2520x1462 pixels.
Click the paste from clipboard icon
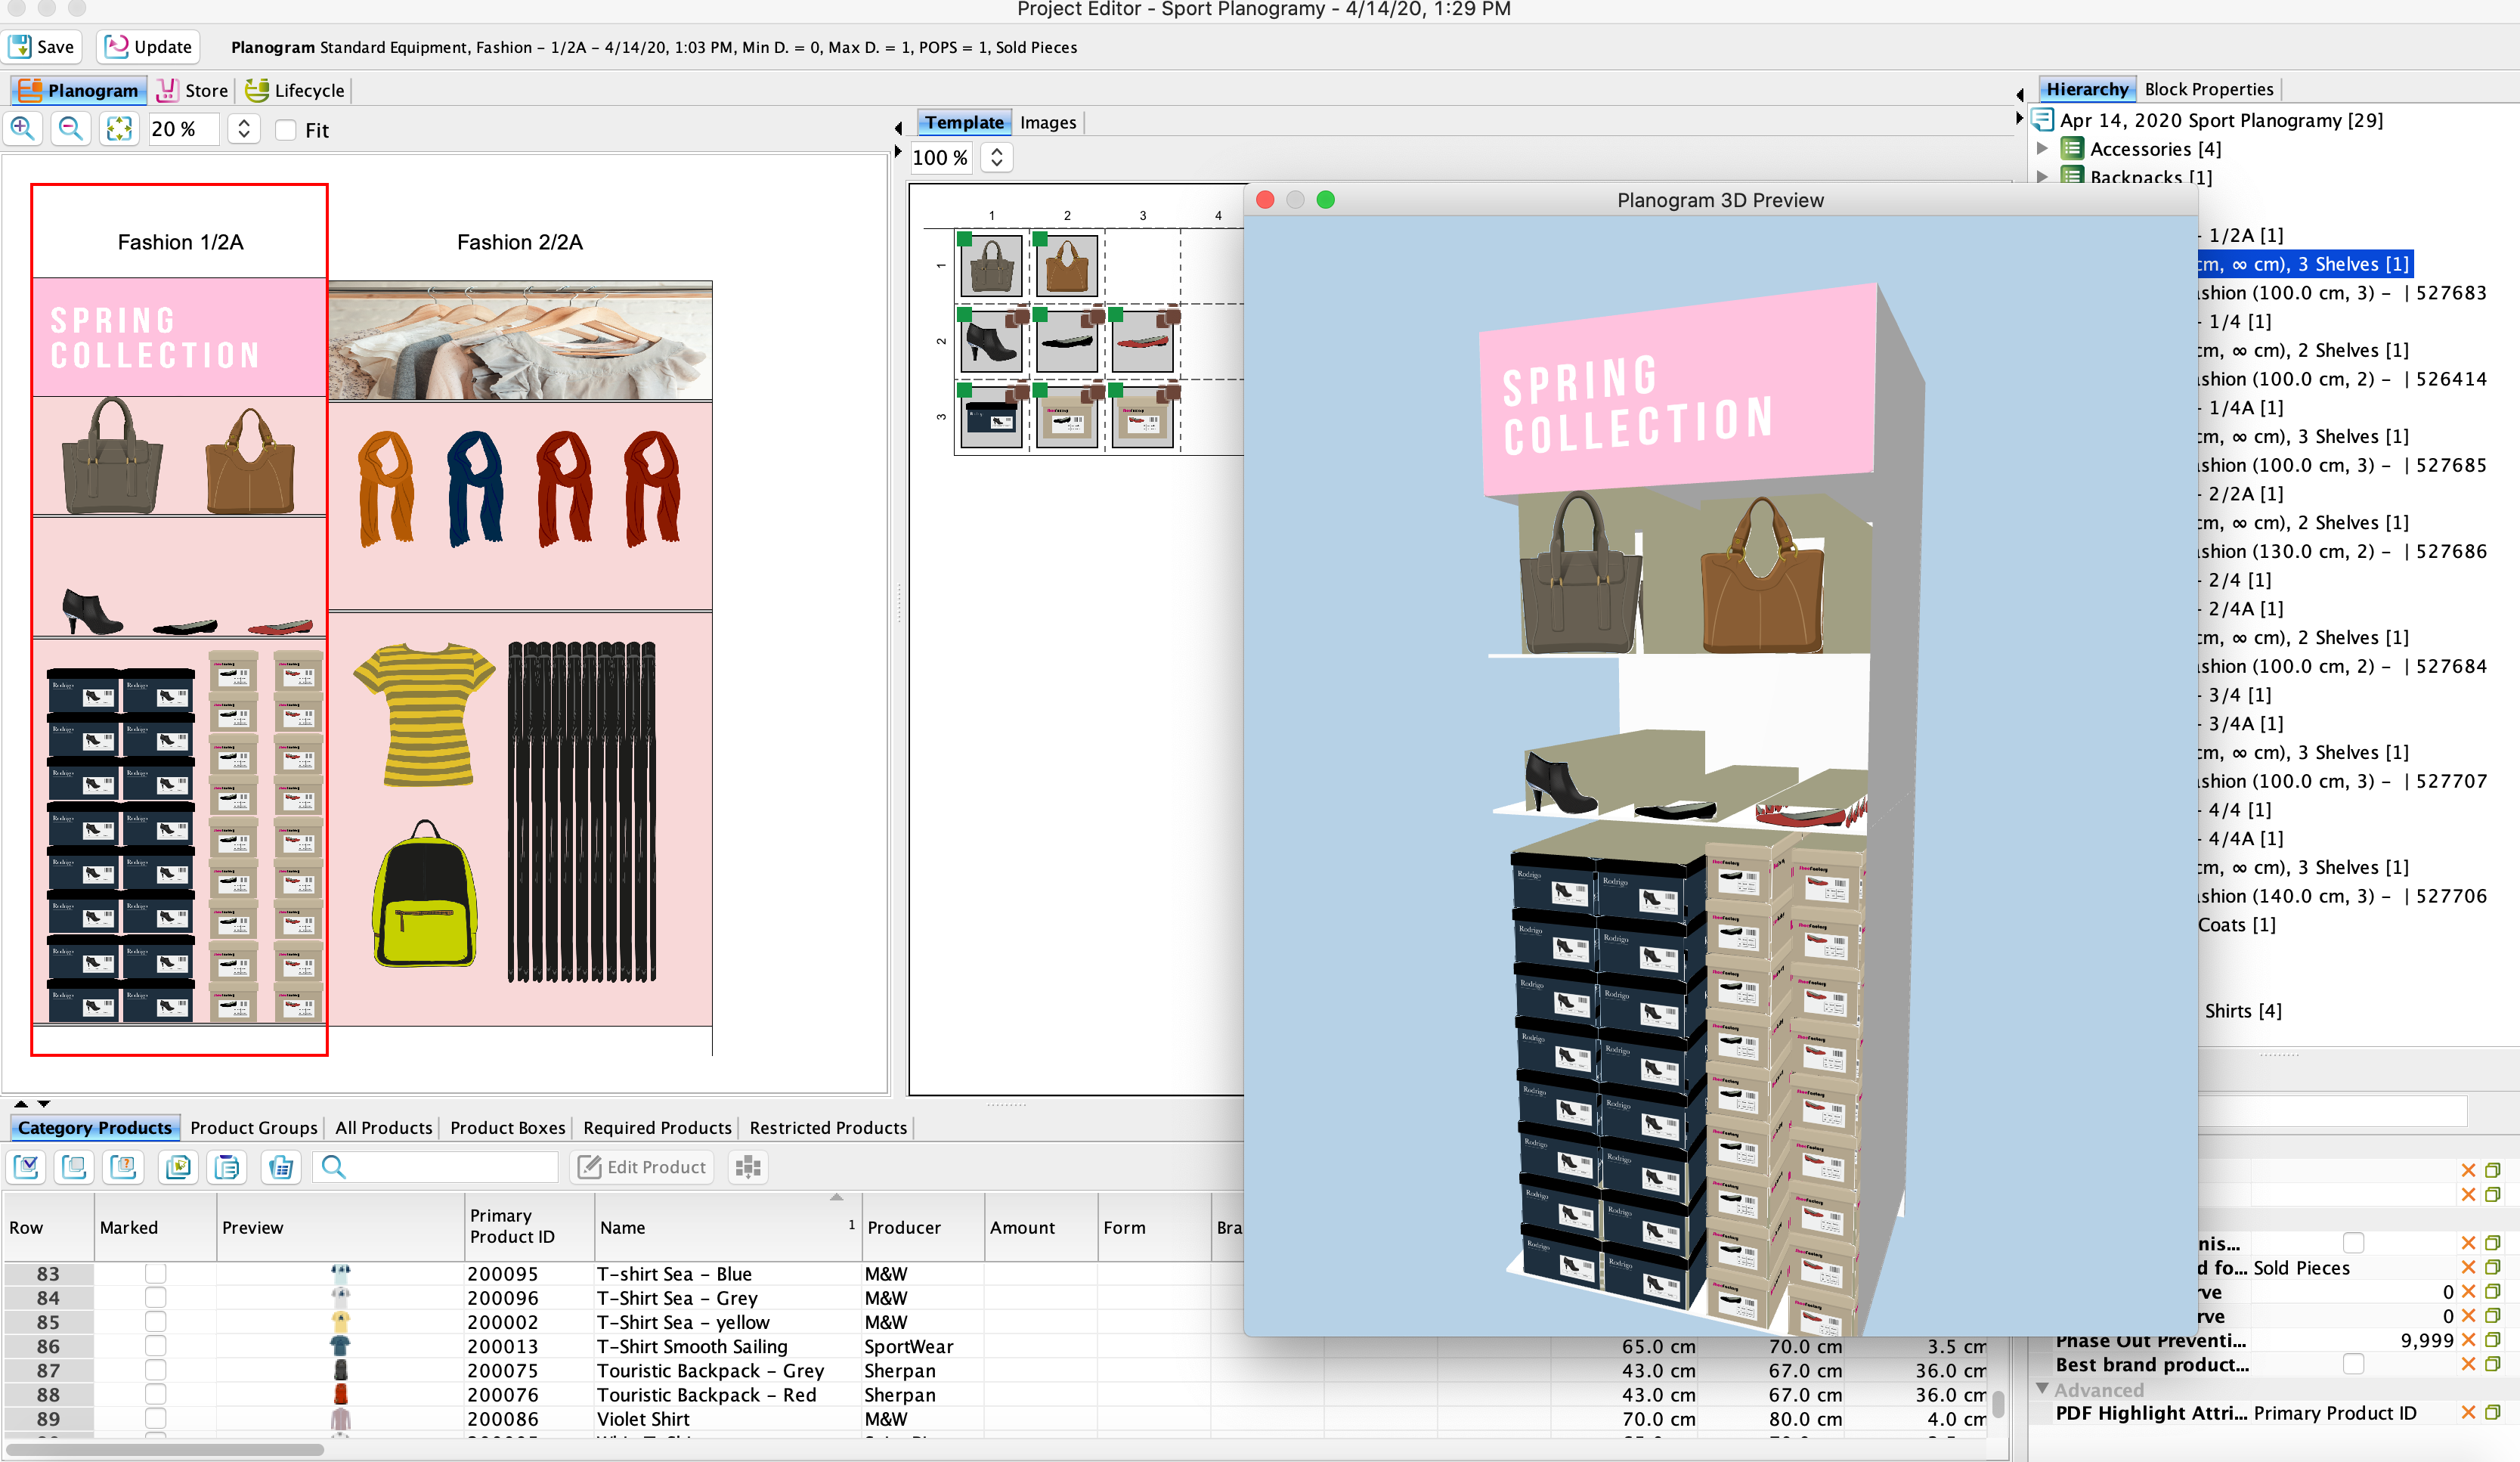(228, 1167)
